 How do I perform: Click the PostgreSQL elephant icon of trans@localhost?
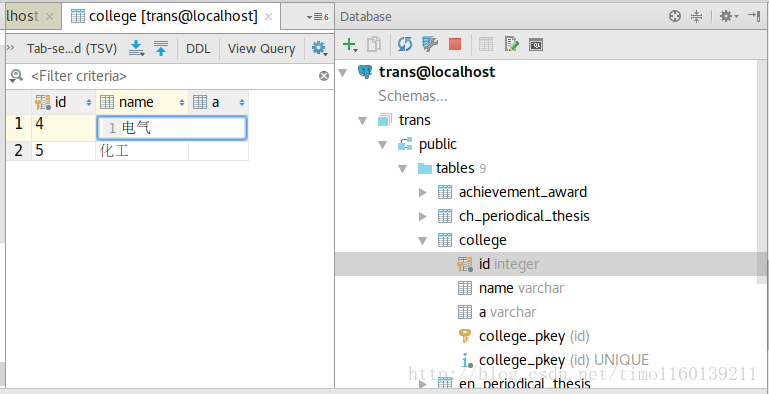click(x=365, y=72)
